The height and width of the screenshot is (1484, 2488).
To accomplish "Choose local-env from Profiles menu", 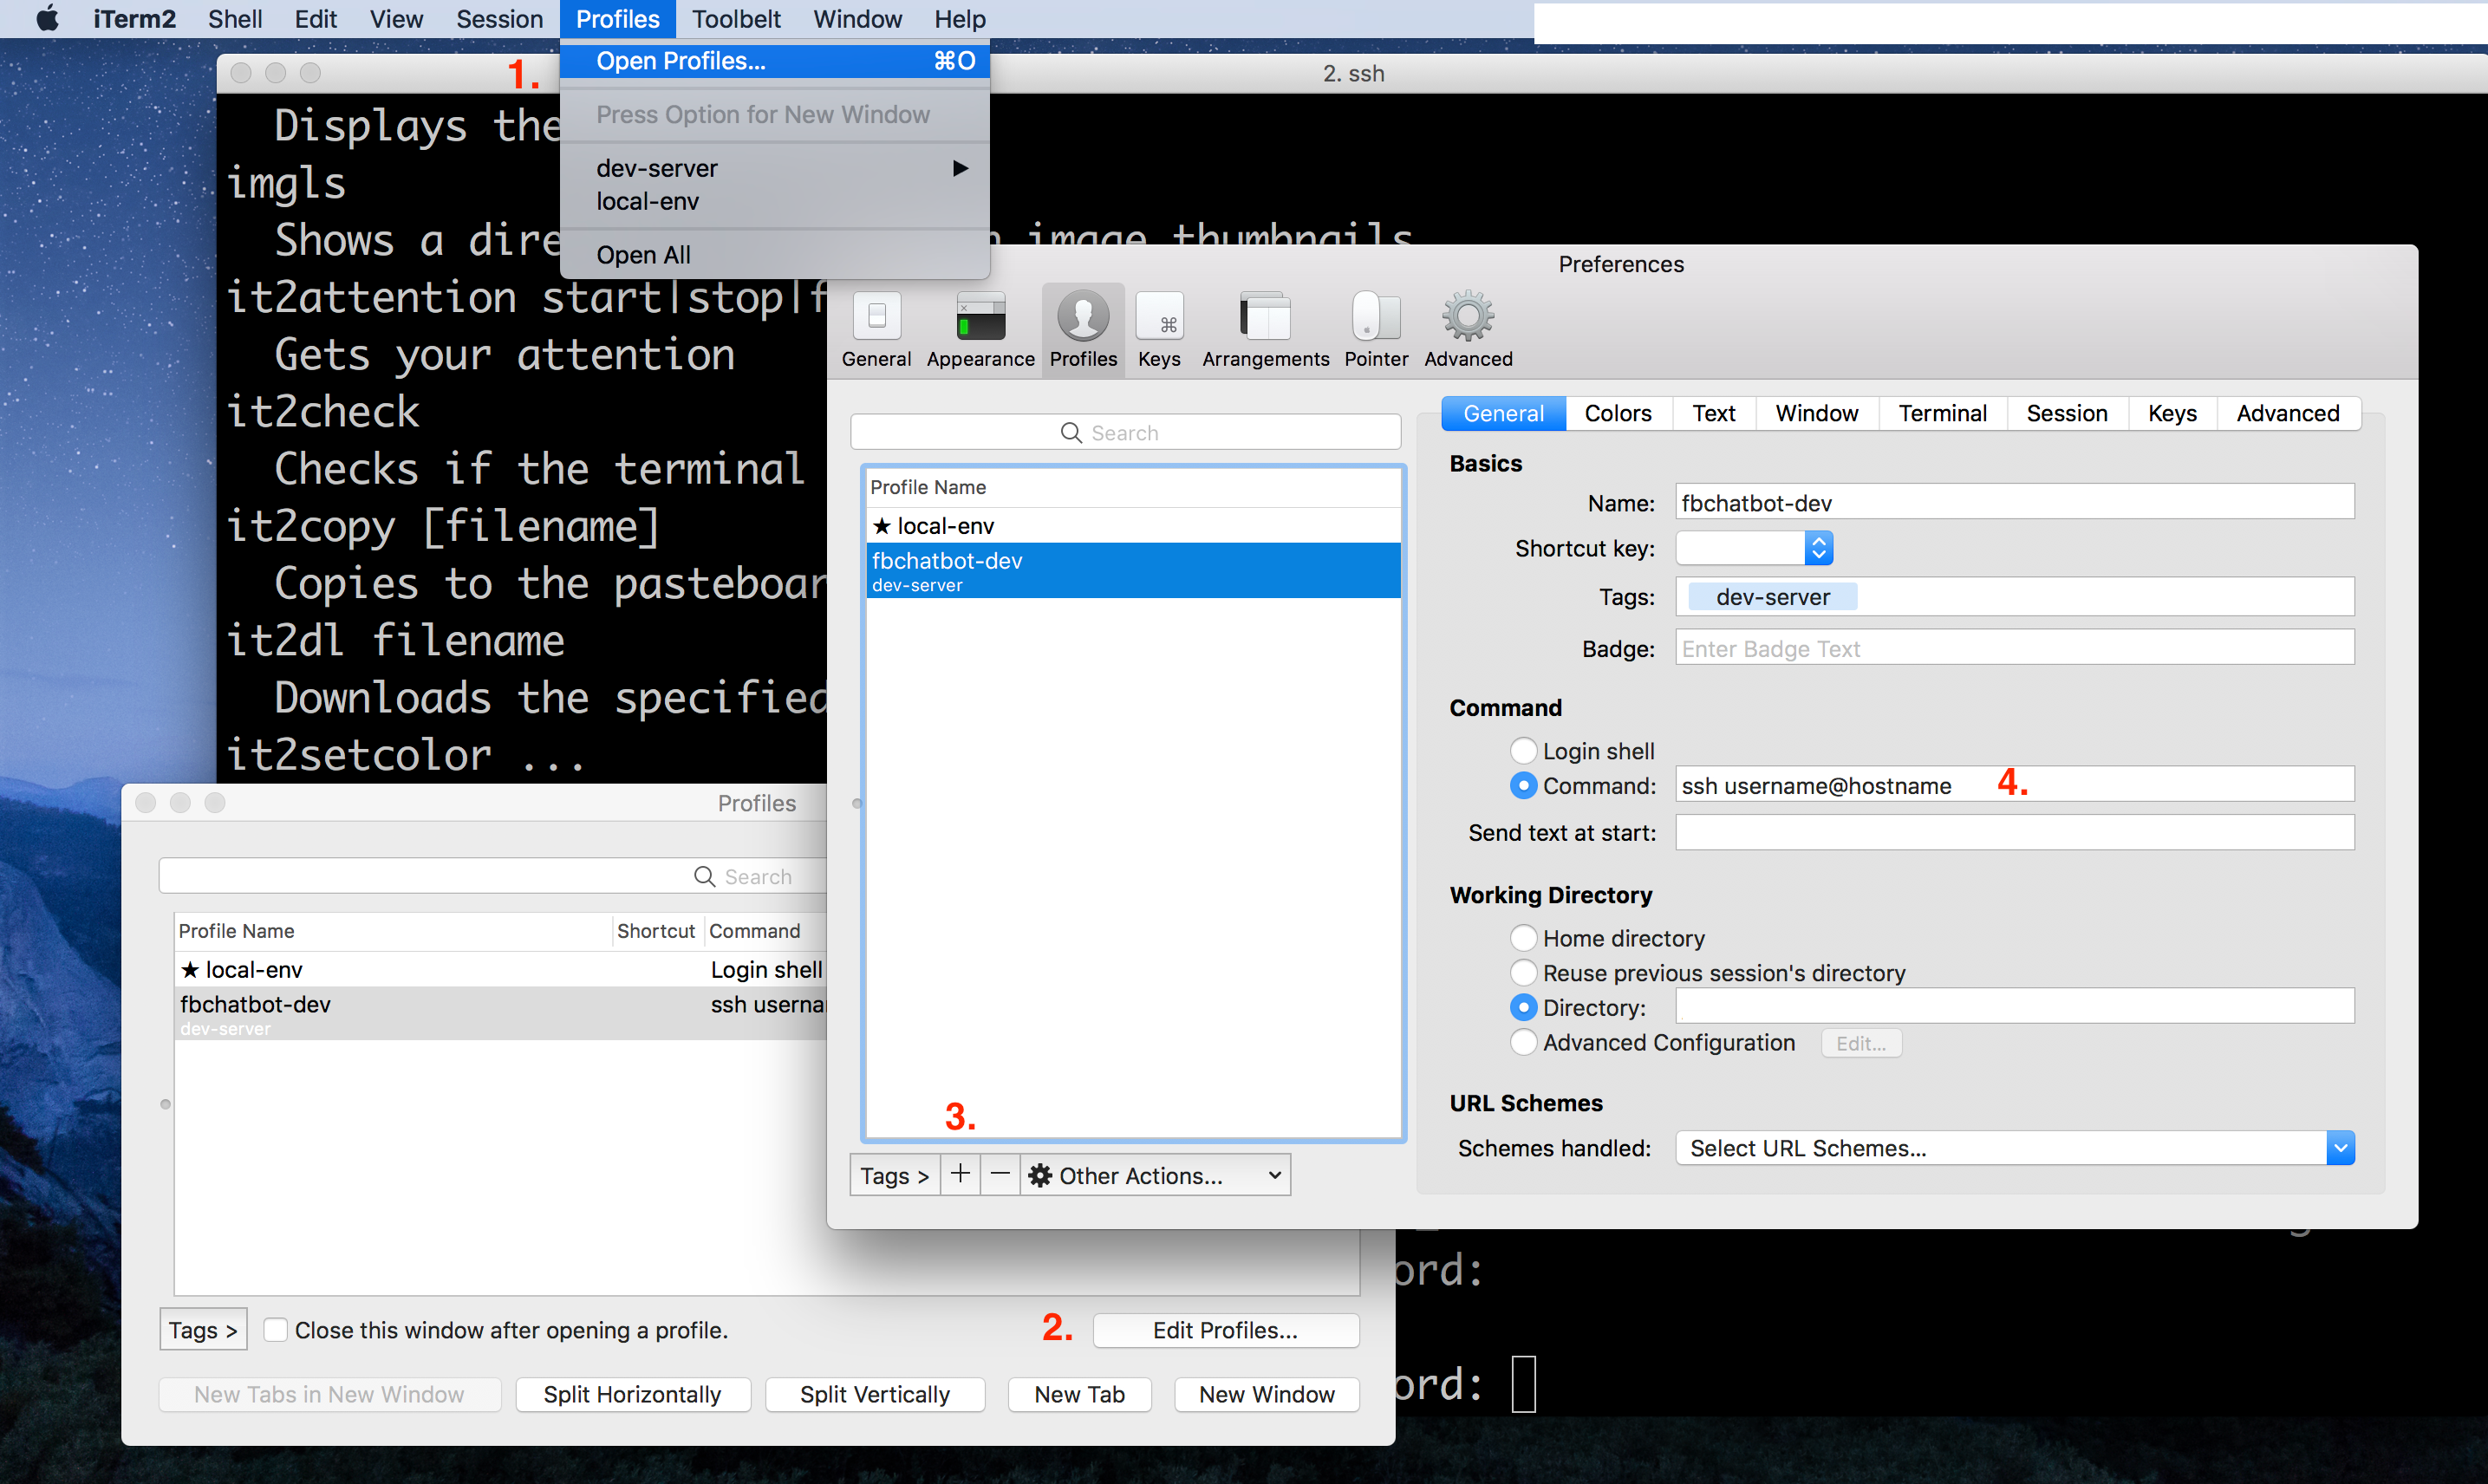I will coord(775,201).
